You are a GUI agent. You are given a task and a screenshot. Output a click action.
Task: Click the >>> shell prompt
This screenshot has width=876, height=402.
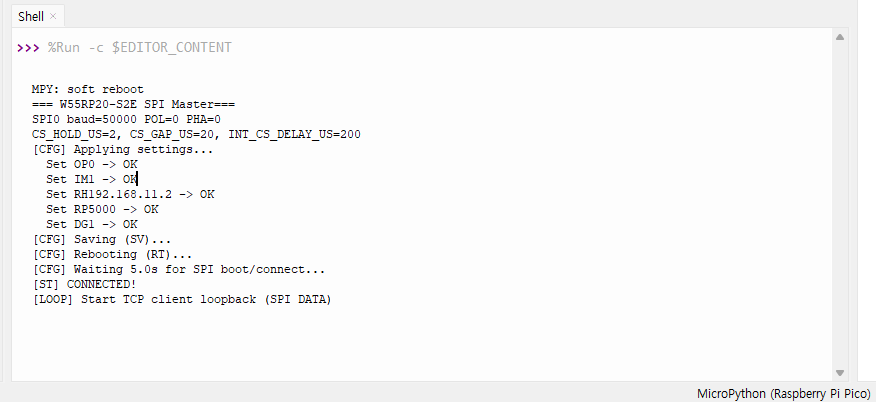tap(27, 48)
